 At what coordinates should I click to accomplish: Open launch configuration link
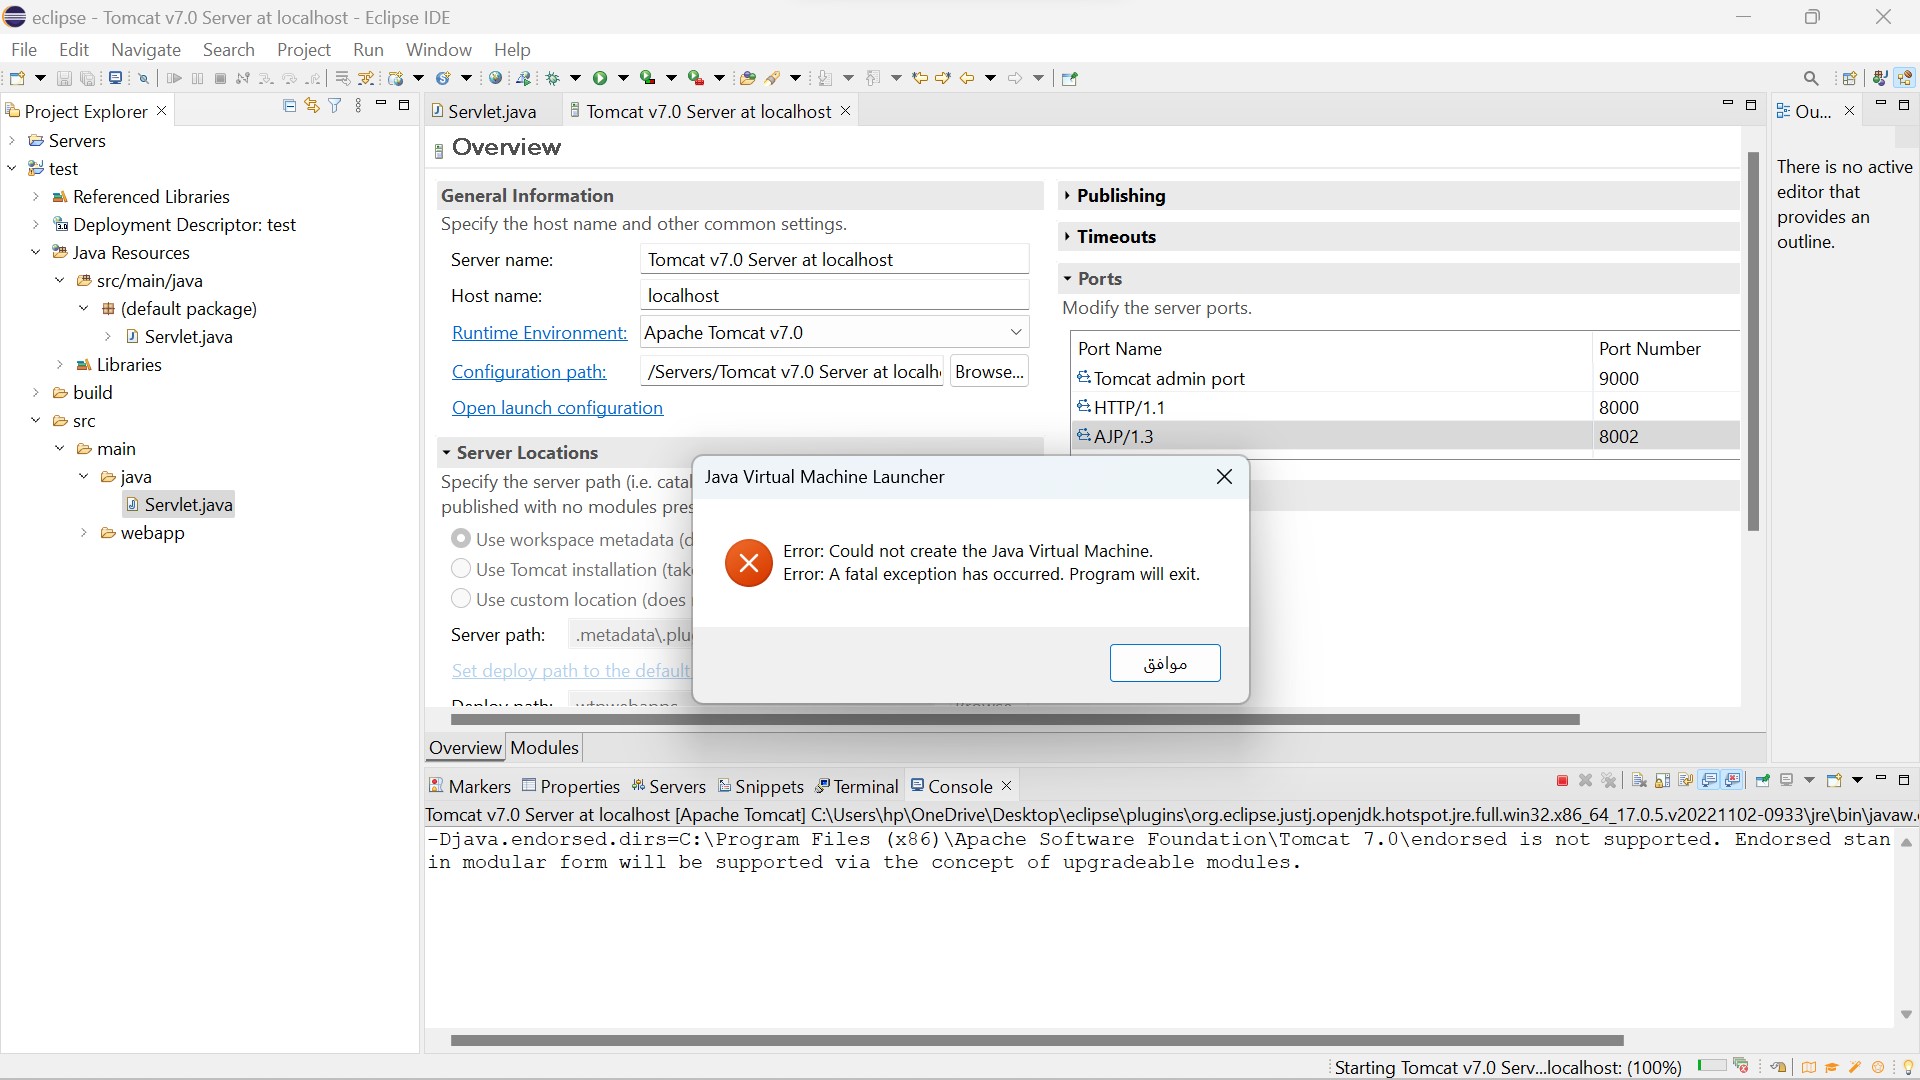coord(557,408)
